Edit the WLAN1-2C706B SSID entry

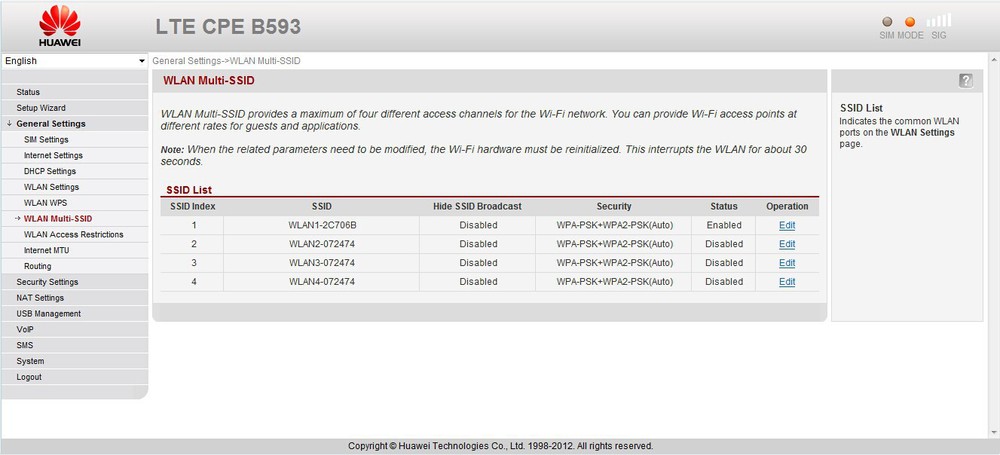787,225
